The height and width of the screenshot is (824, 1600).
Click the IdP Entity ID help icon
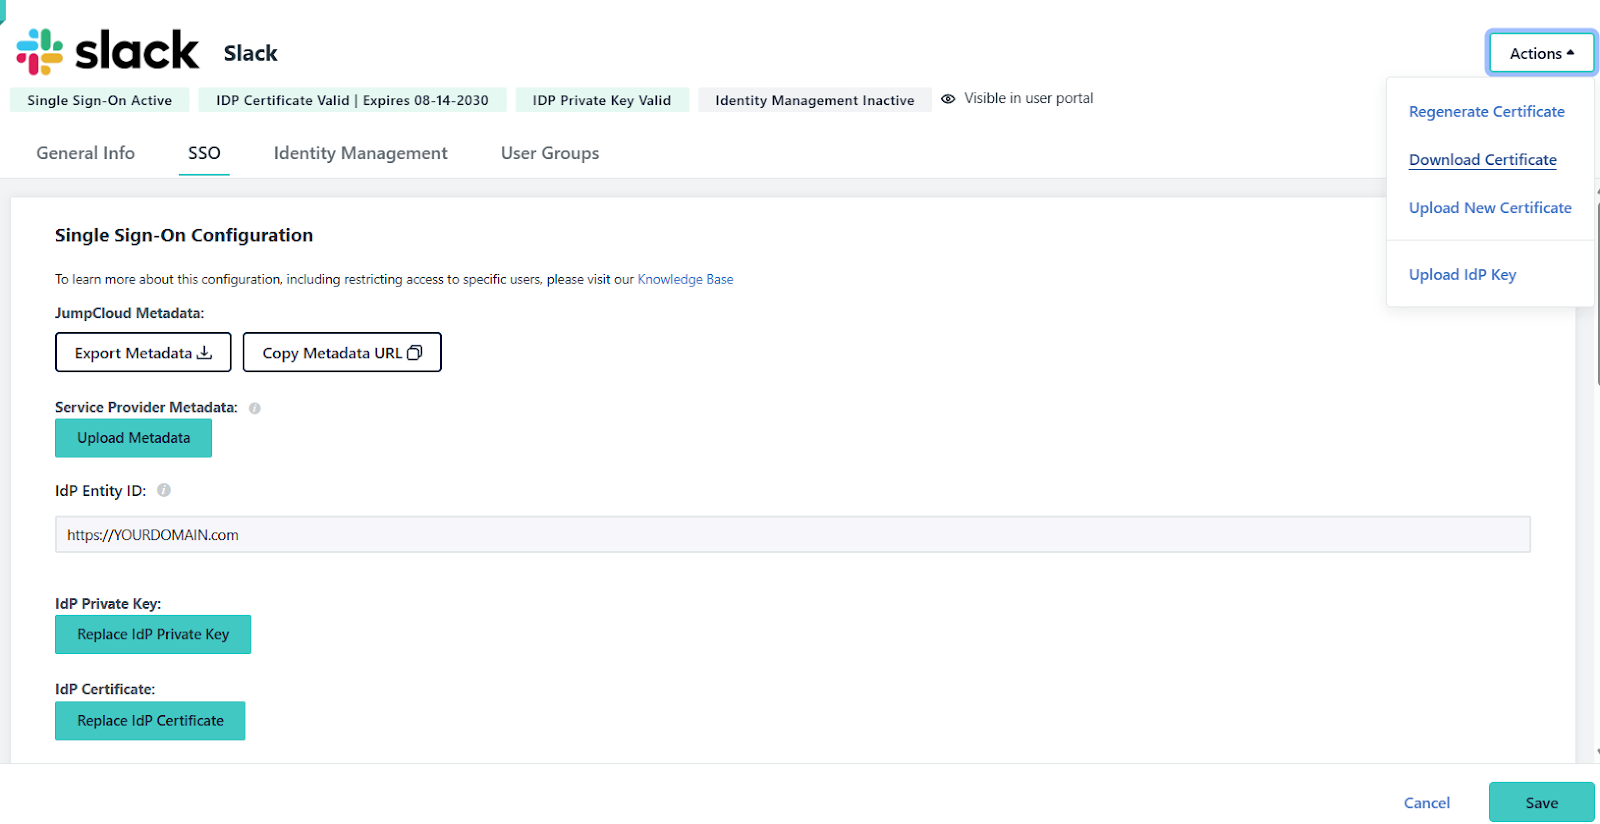164,490
